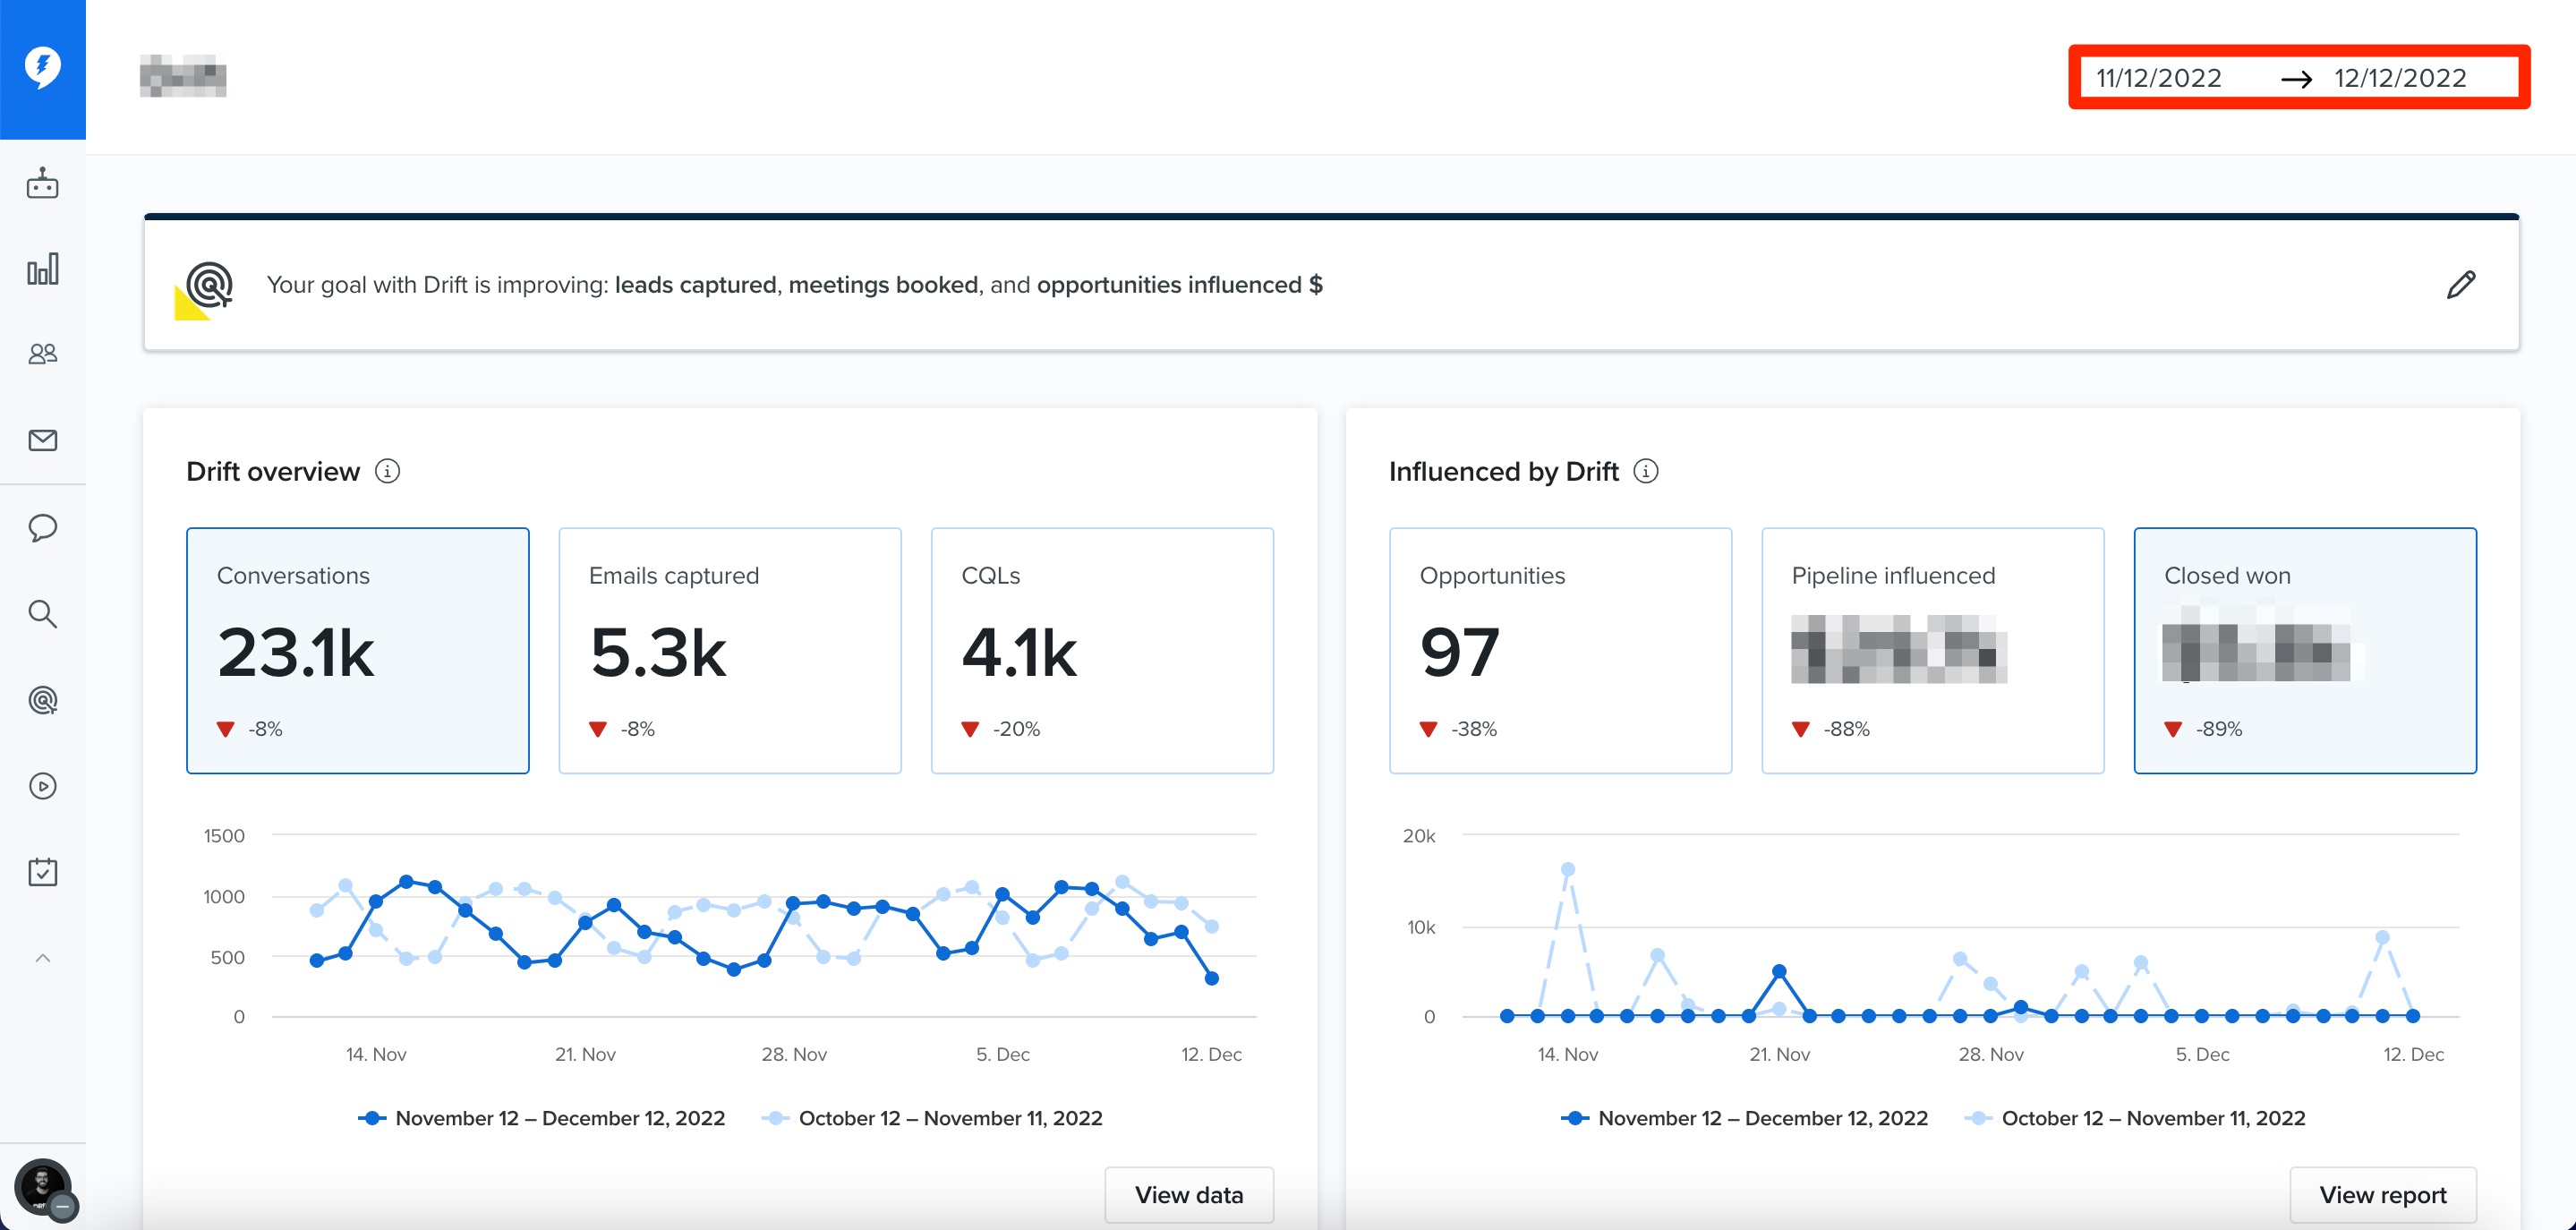Click the 20k-scale peak point near 14. Nov
This screenshot has width=2576, height=1230.
tap(1567, 869)
